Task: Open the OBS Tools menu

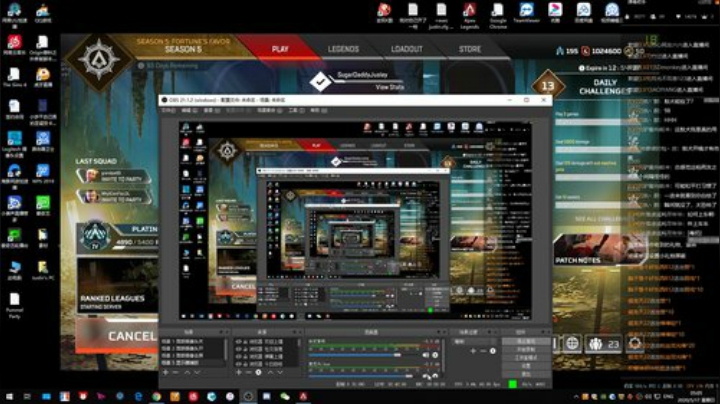Action: 296,111
